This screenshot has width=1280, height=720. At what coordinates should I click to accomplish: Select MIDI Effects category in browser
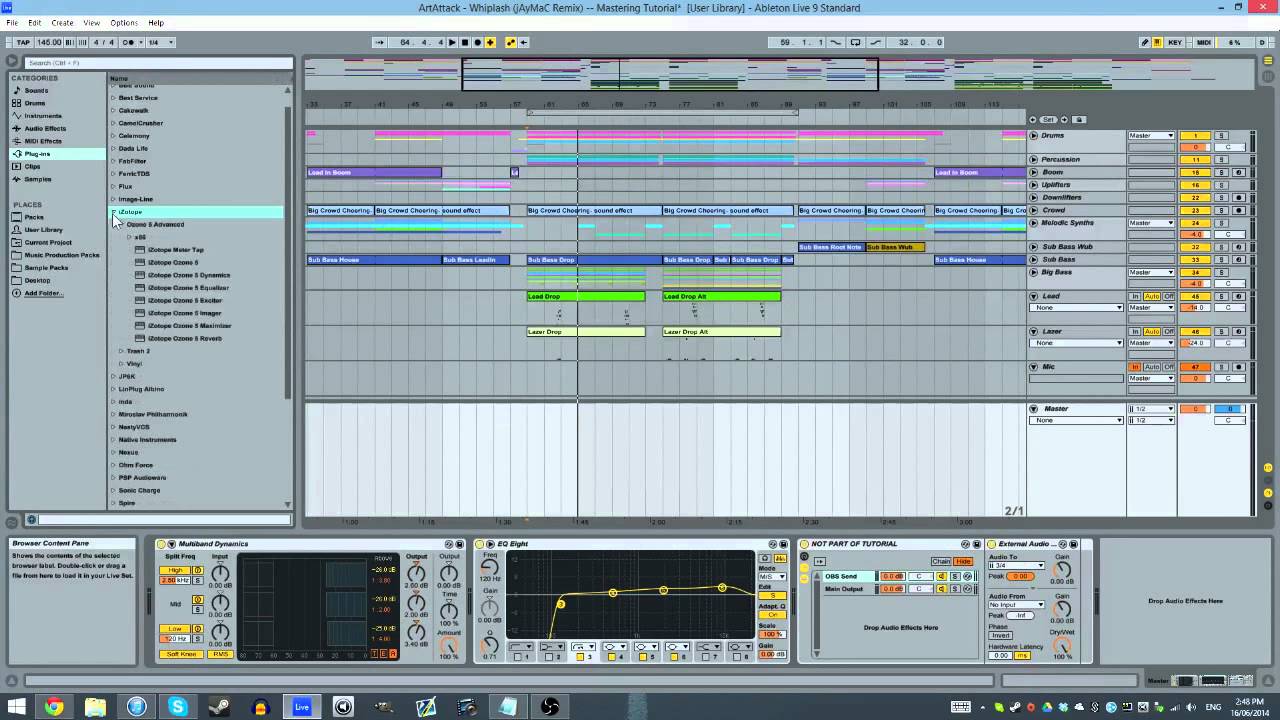(x=43, y=141)
